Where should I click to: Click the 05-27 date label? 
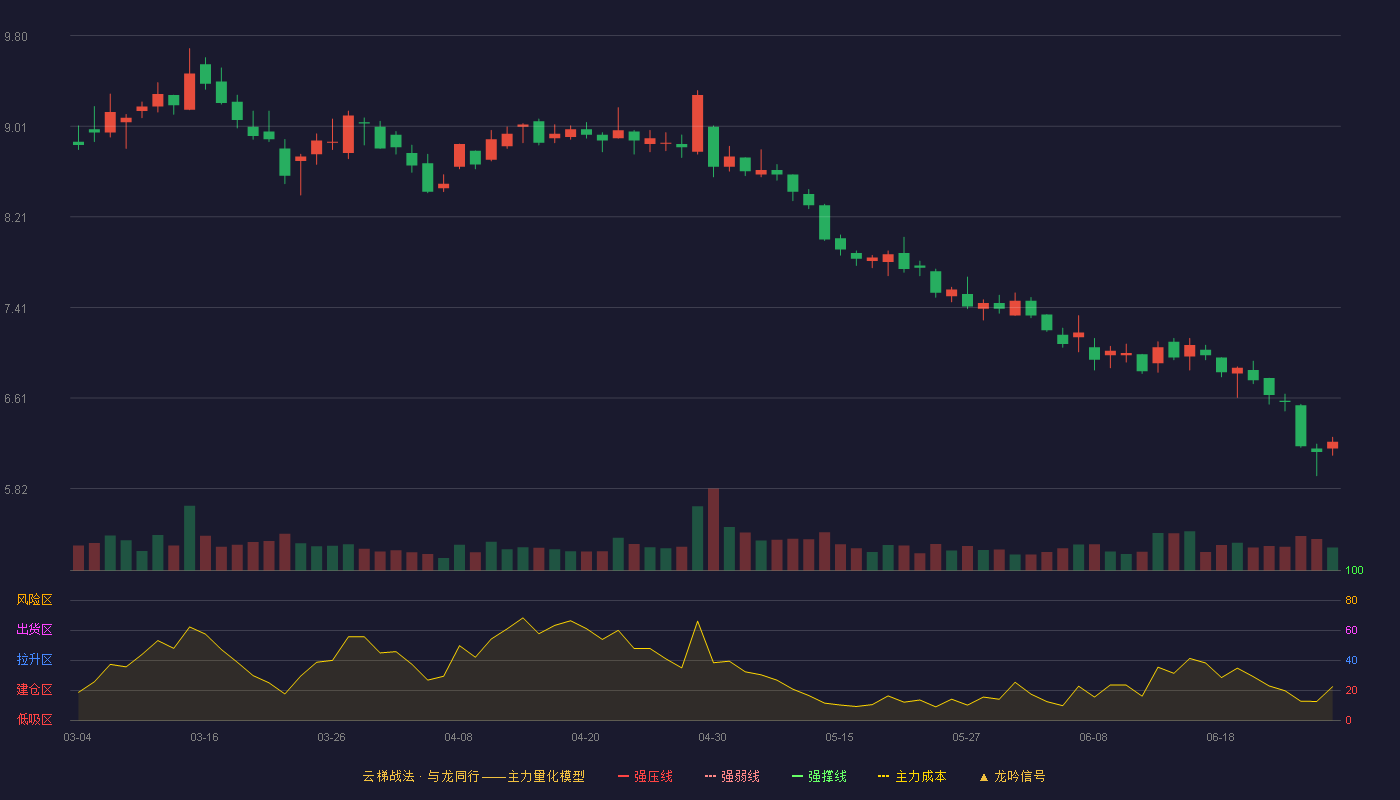coord(966,737)
